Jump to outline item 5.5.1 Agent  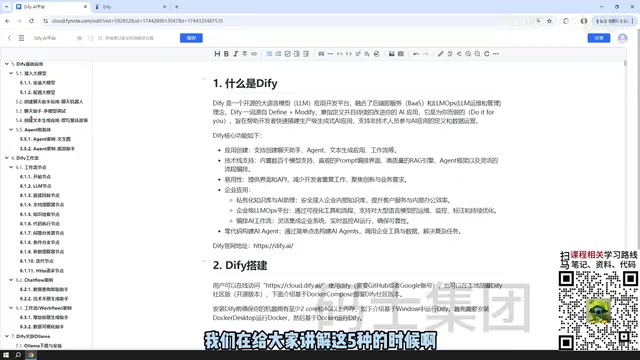pyautogui.click(x=45, y=139)
